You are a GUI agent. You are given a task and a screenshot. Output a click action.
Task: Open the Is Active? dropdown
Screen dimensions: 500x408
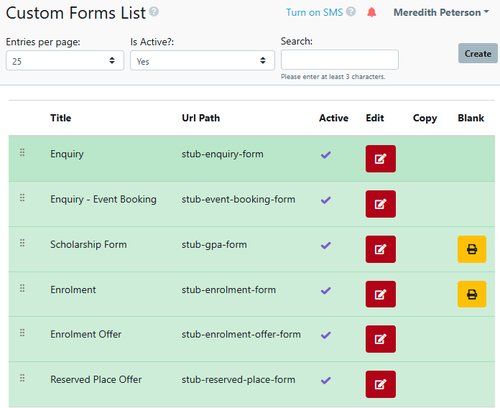click(202, 60)
